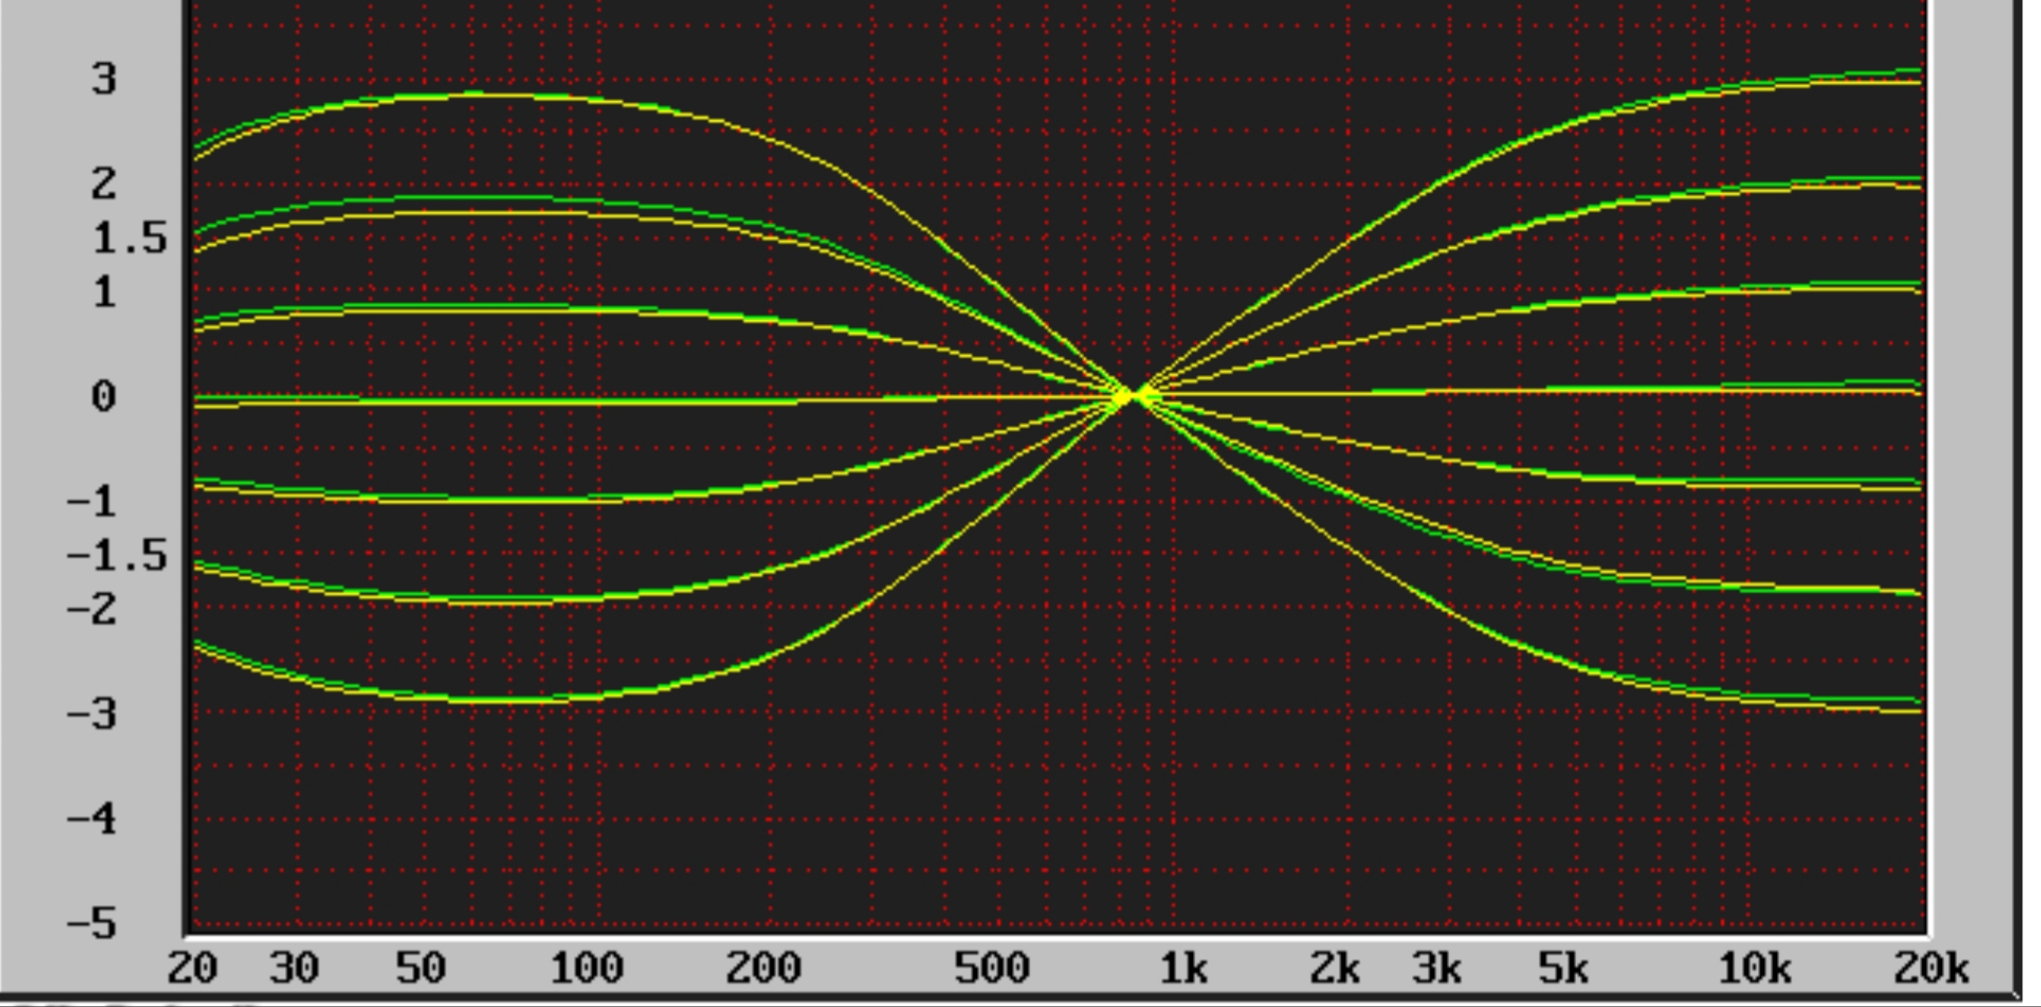Select the 1k frequency axis label
The image size is (2041, 1007).
1184,968
